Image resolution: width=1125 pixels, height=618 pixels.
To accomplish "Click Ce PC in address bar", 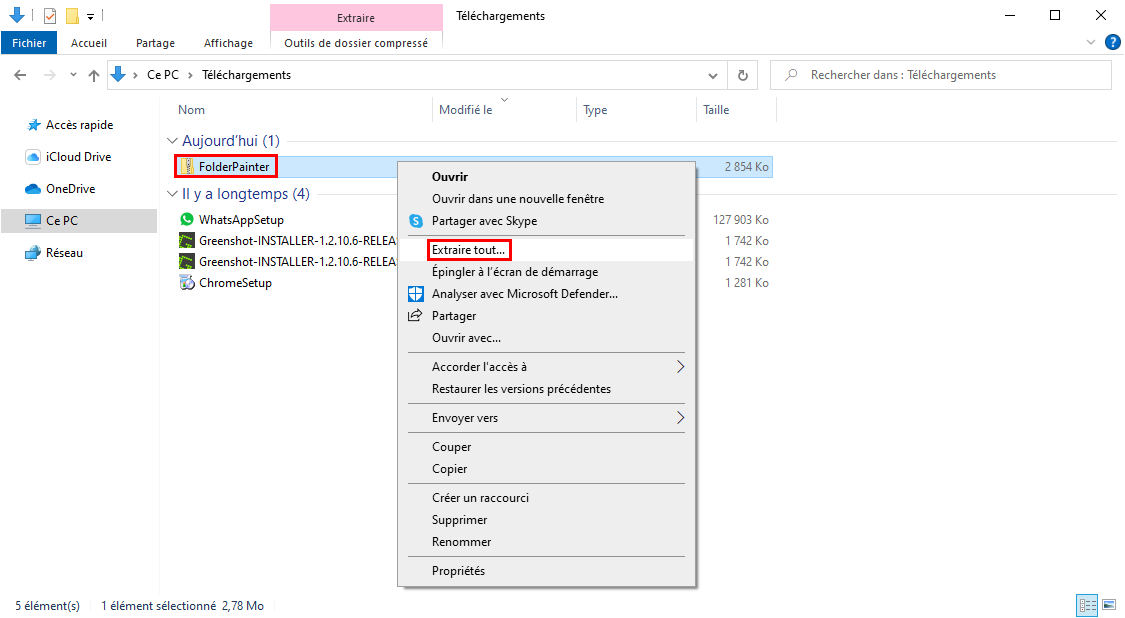I will (x=163, y=75).
